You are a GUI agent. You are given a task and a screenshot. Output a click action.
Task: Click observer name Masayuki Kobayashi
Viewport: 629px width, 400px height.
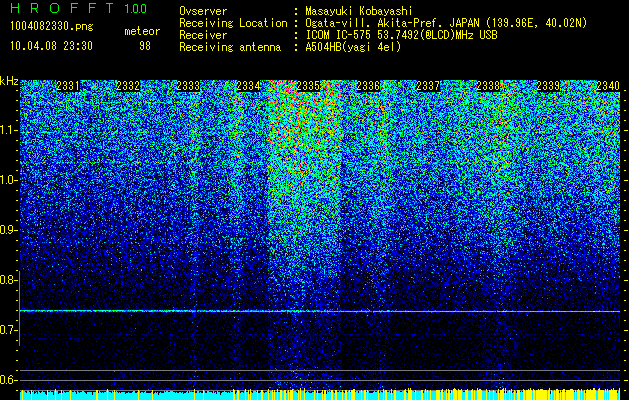point(359,11)
